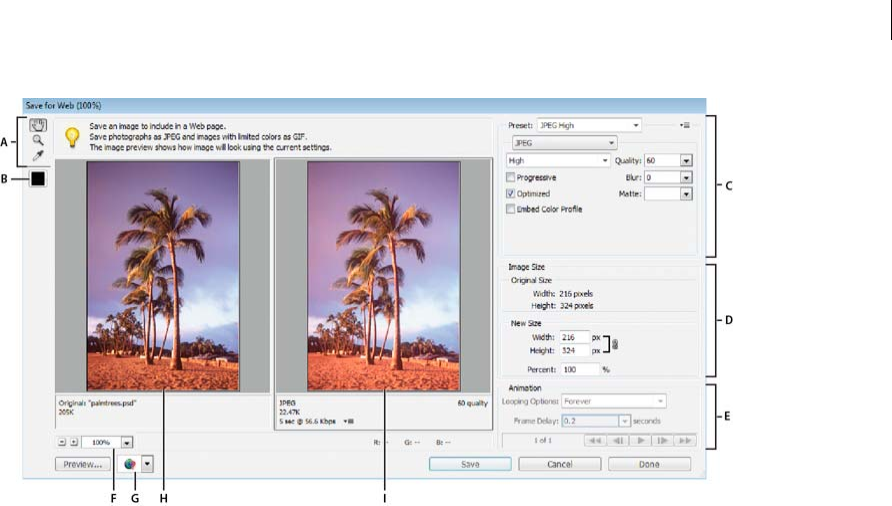Toggle the constrain proportions chain-link icon
This screenshot has height=506, width=892.
pos(615,344)
